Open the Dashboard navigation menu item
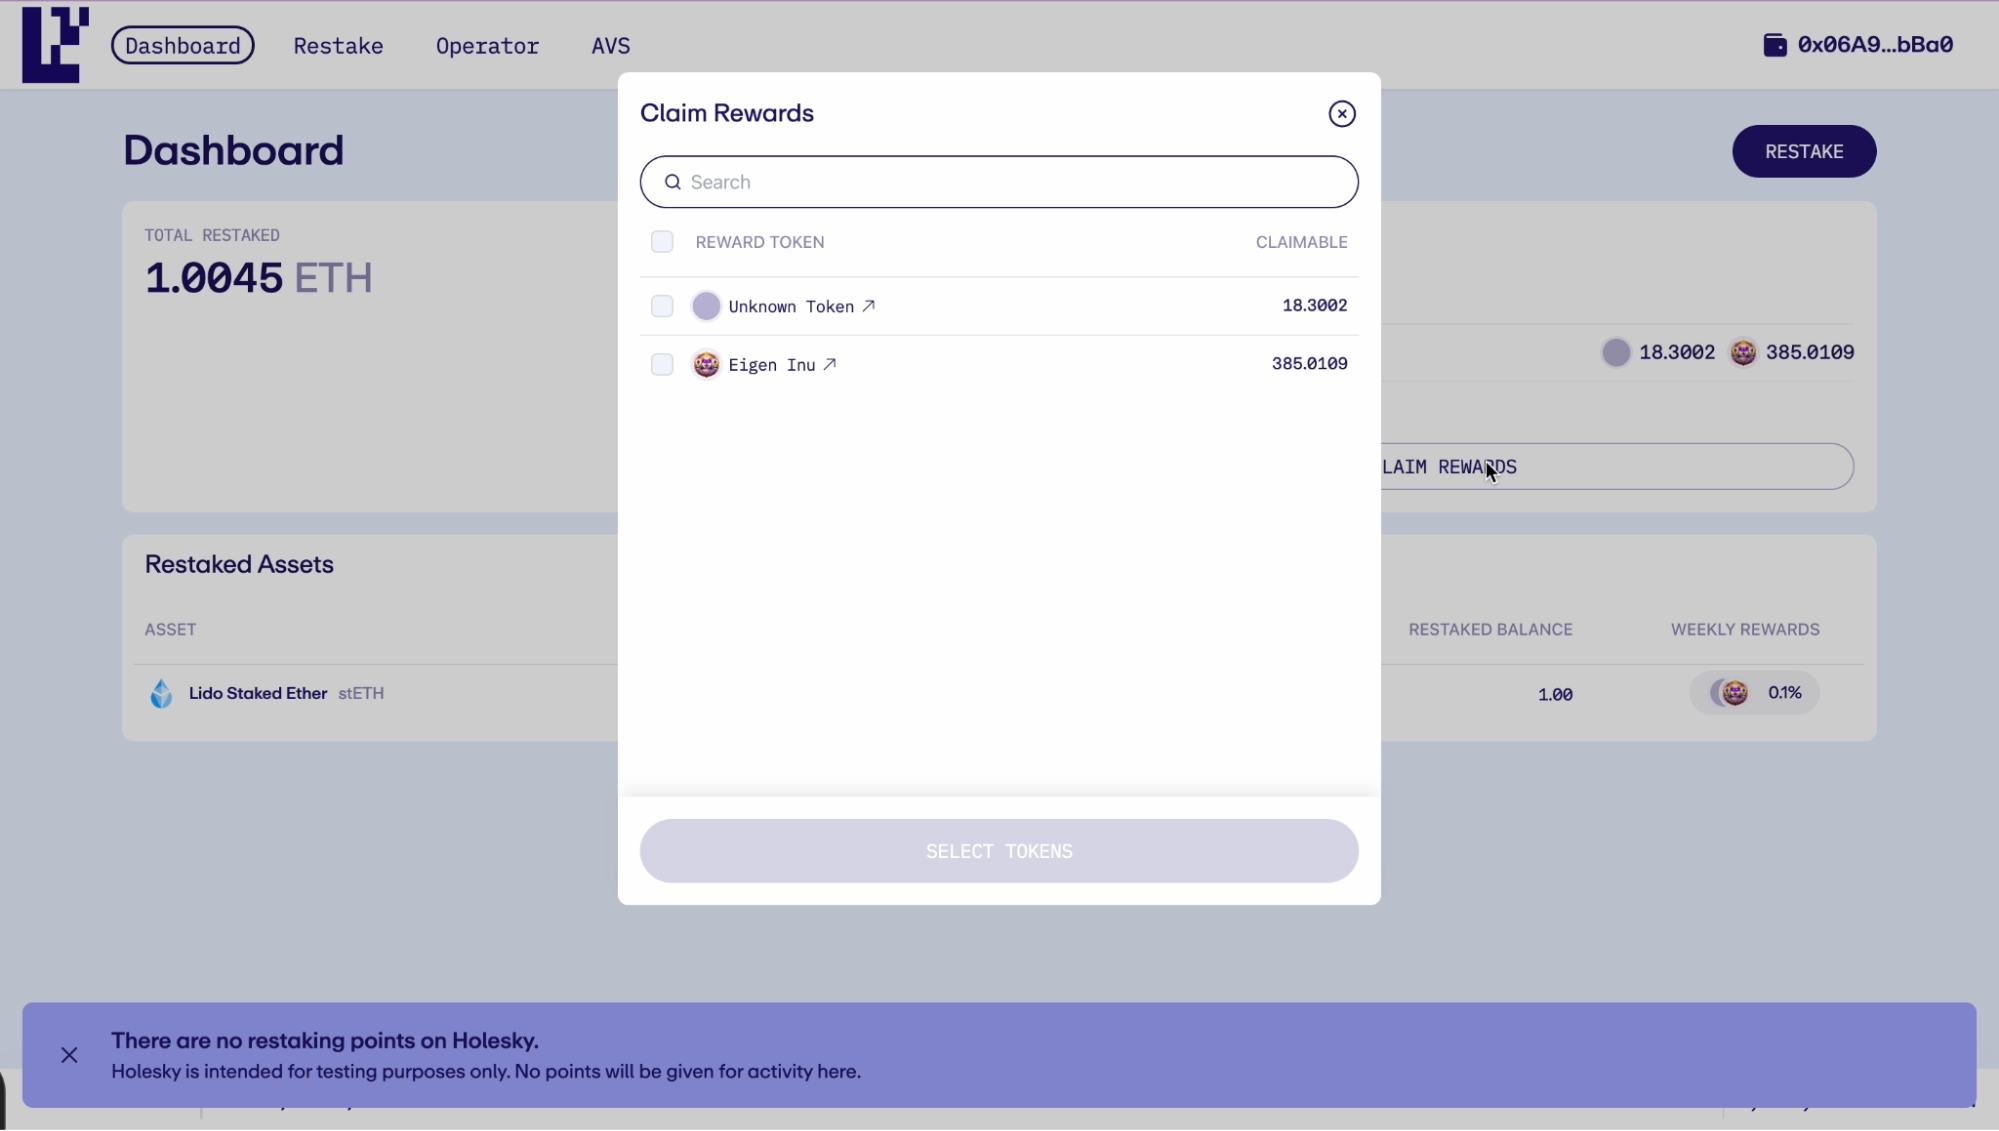This screenshot has height=1131, width=1999. [183, 45]
